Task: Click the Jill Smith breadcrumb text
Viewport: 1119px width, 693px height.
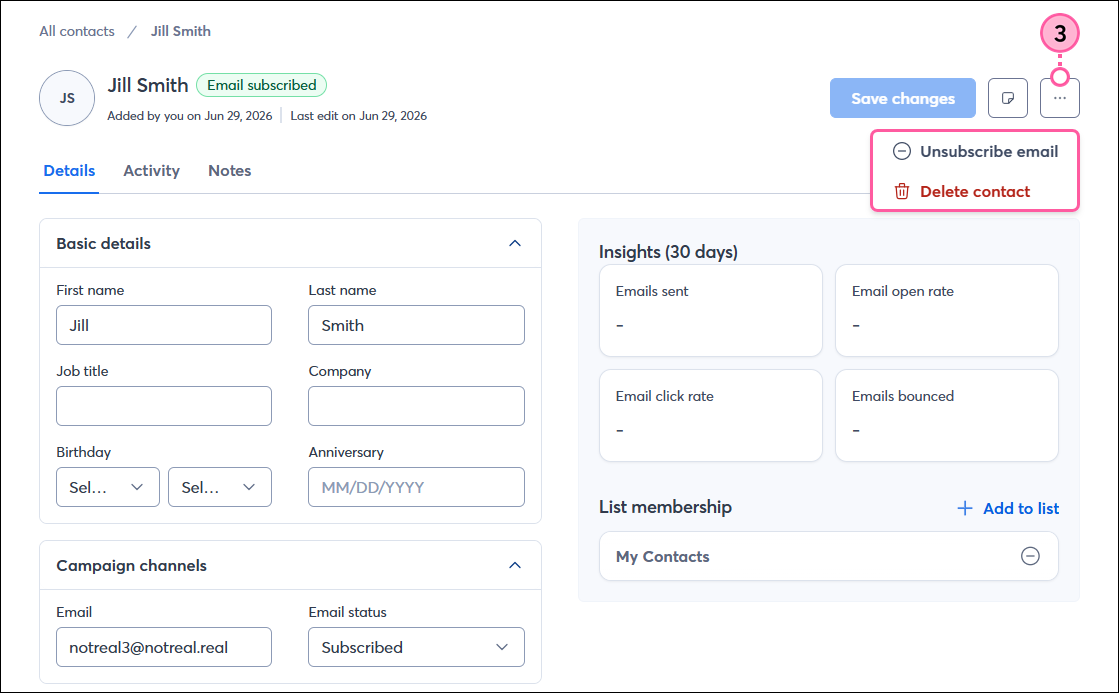Action: (x=181, y=31)
